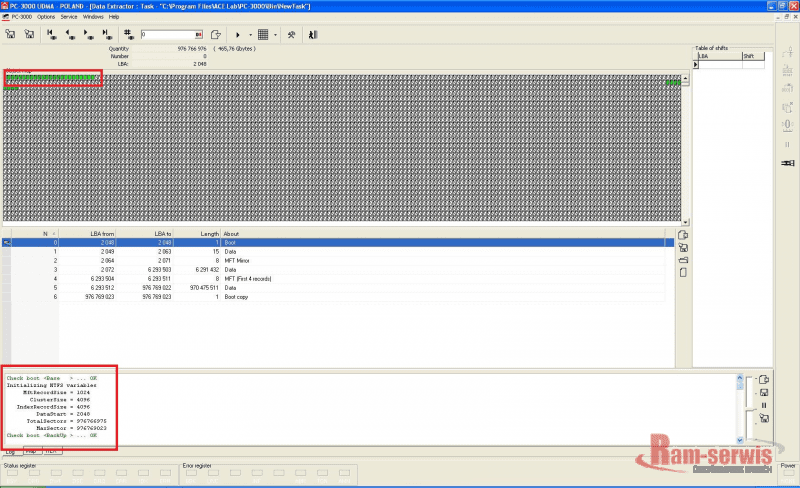Open the Options menu
The image size is (800, 488).
pyautogui.click(x=46, y=17)
